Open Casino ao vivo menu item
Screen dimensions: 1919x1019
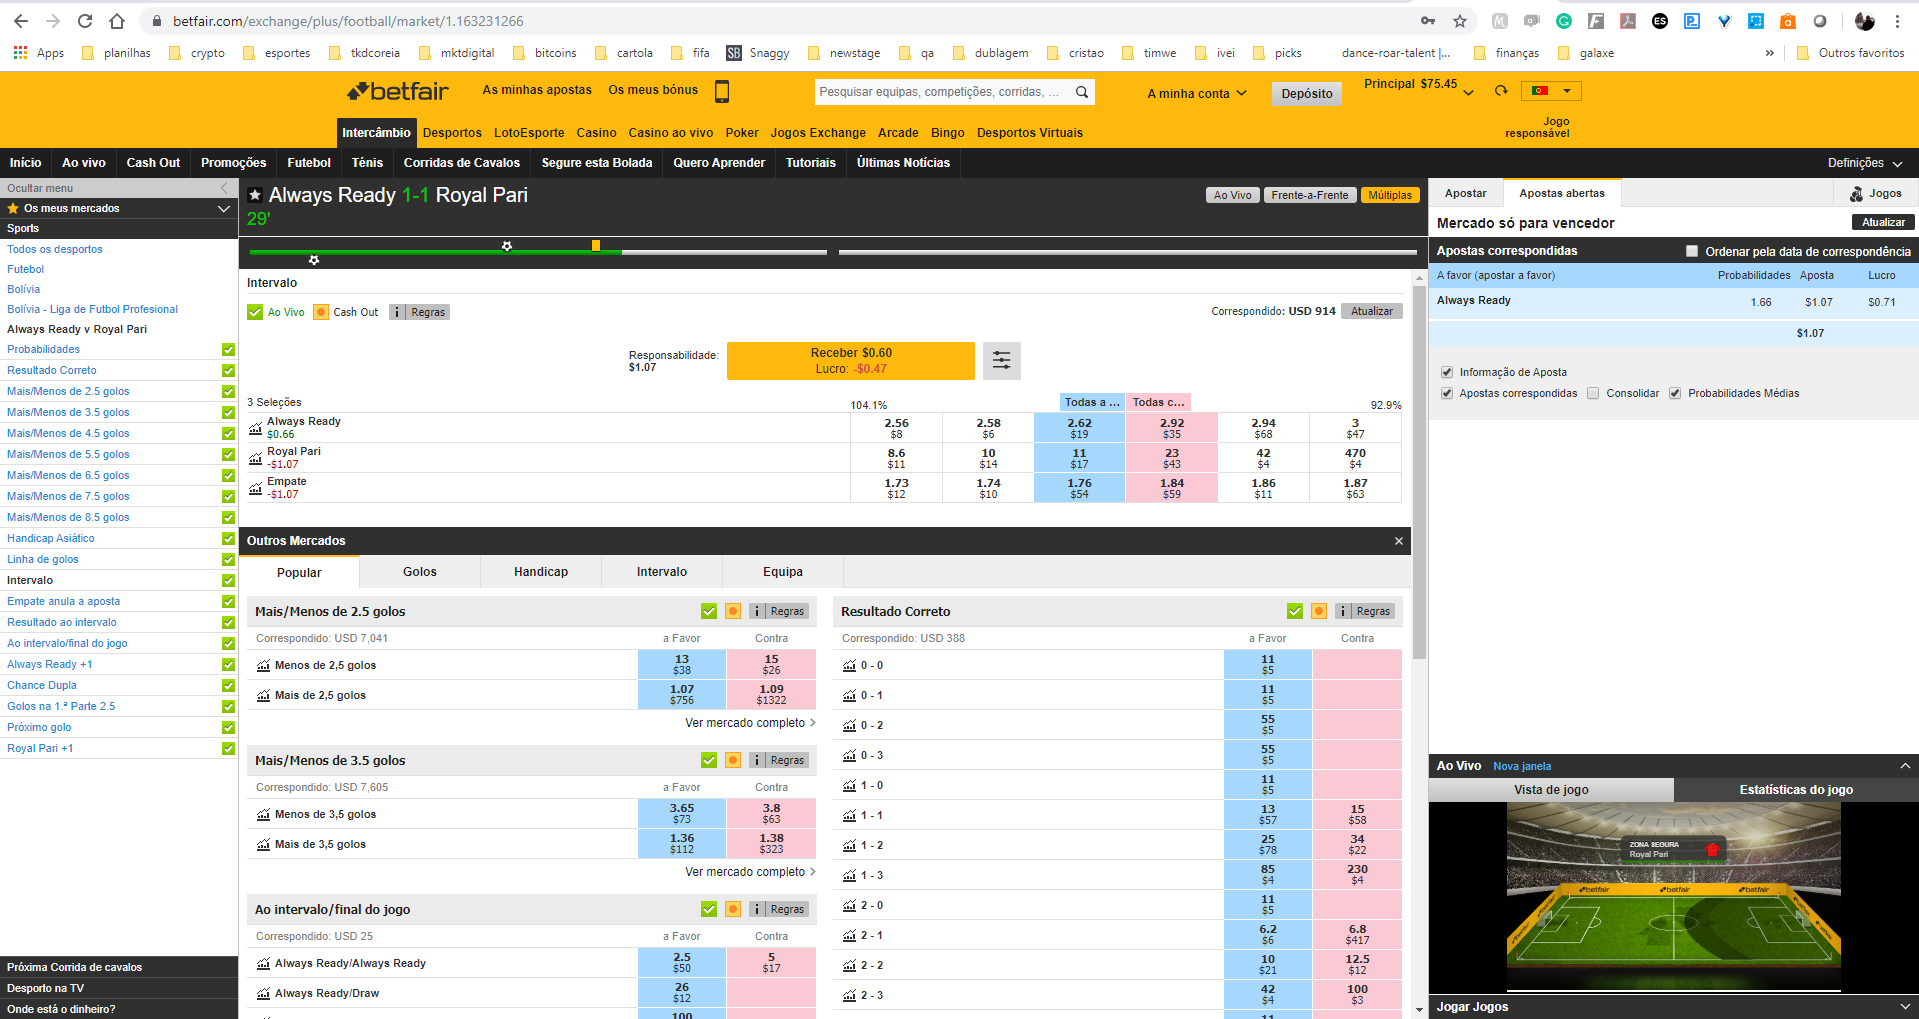click(671, 133)
